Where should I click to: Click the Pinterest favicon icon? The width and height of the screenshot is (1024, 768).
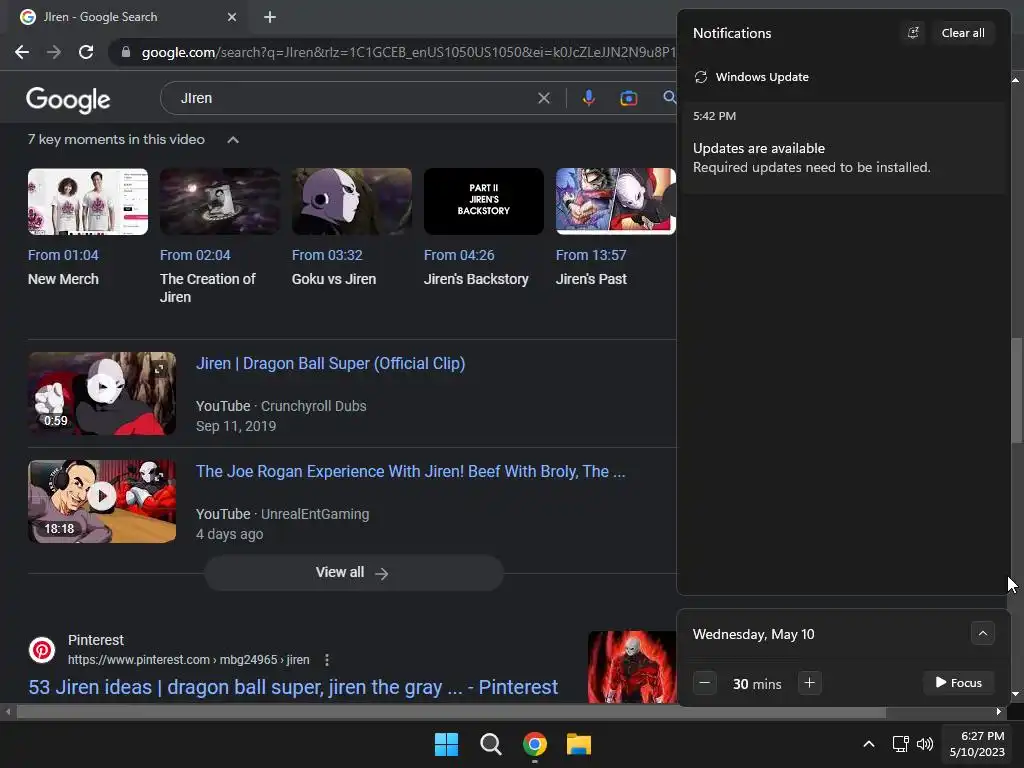(42, 650)
